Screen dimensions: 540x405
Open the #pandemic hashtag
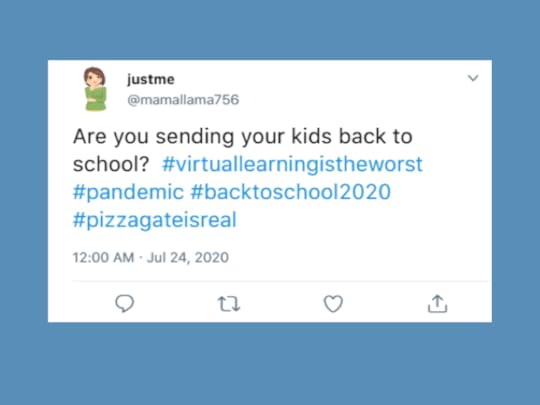point(128,192)
